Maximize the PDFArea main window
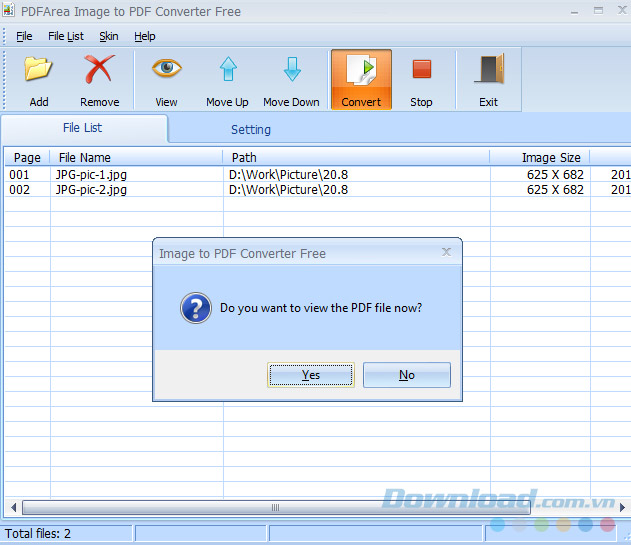 tap(598, 11)
